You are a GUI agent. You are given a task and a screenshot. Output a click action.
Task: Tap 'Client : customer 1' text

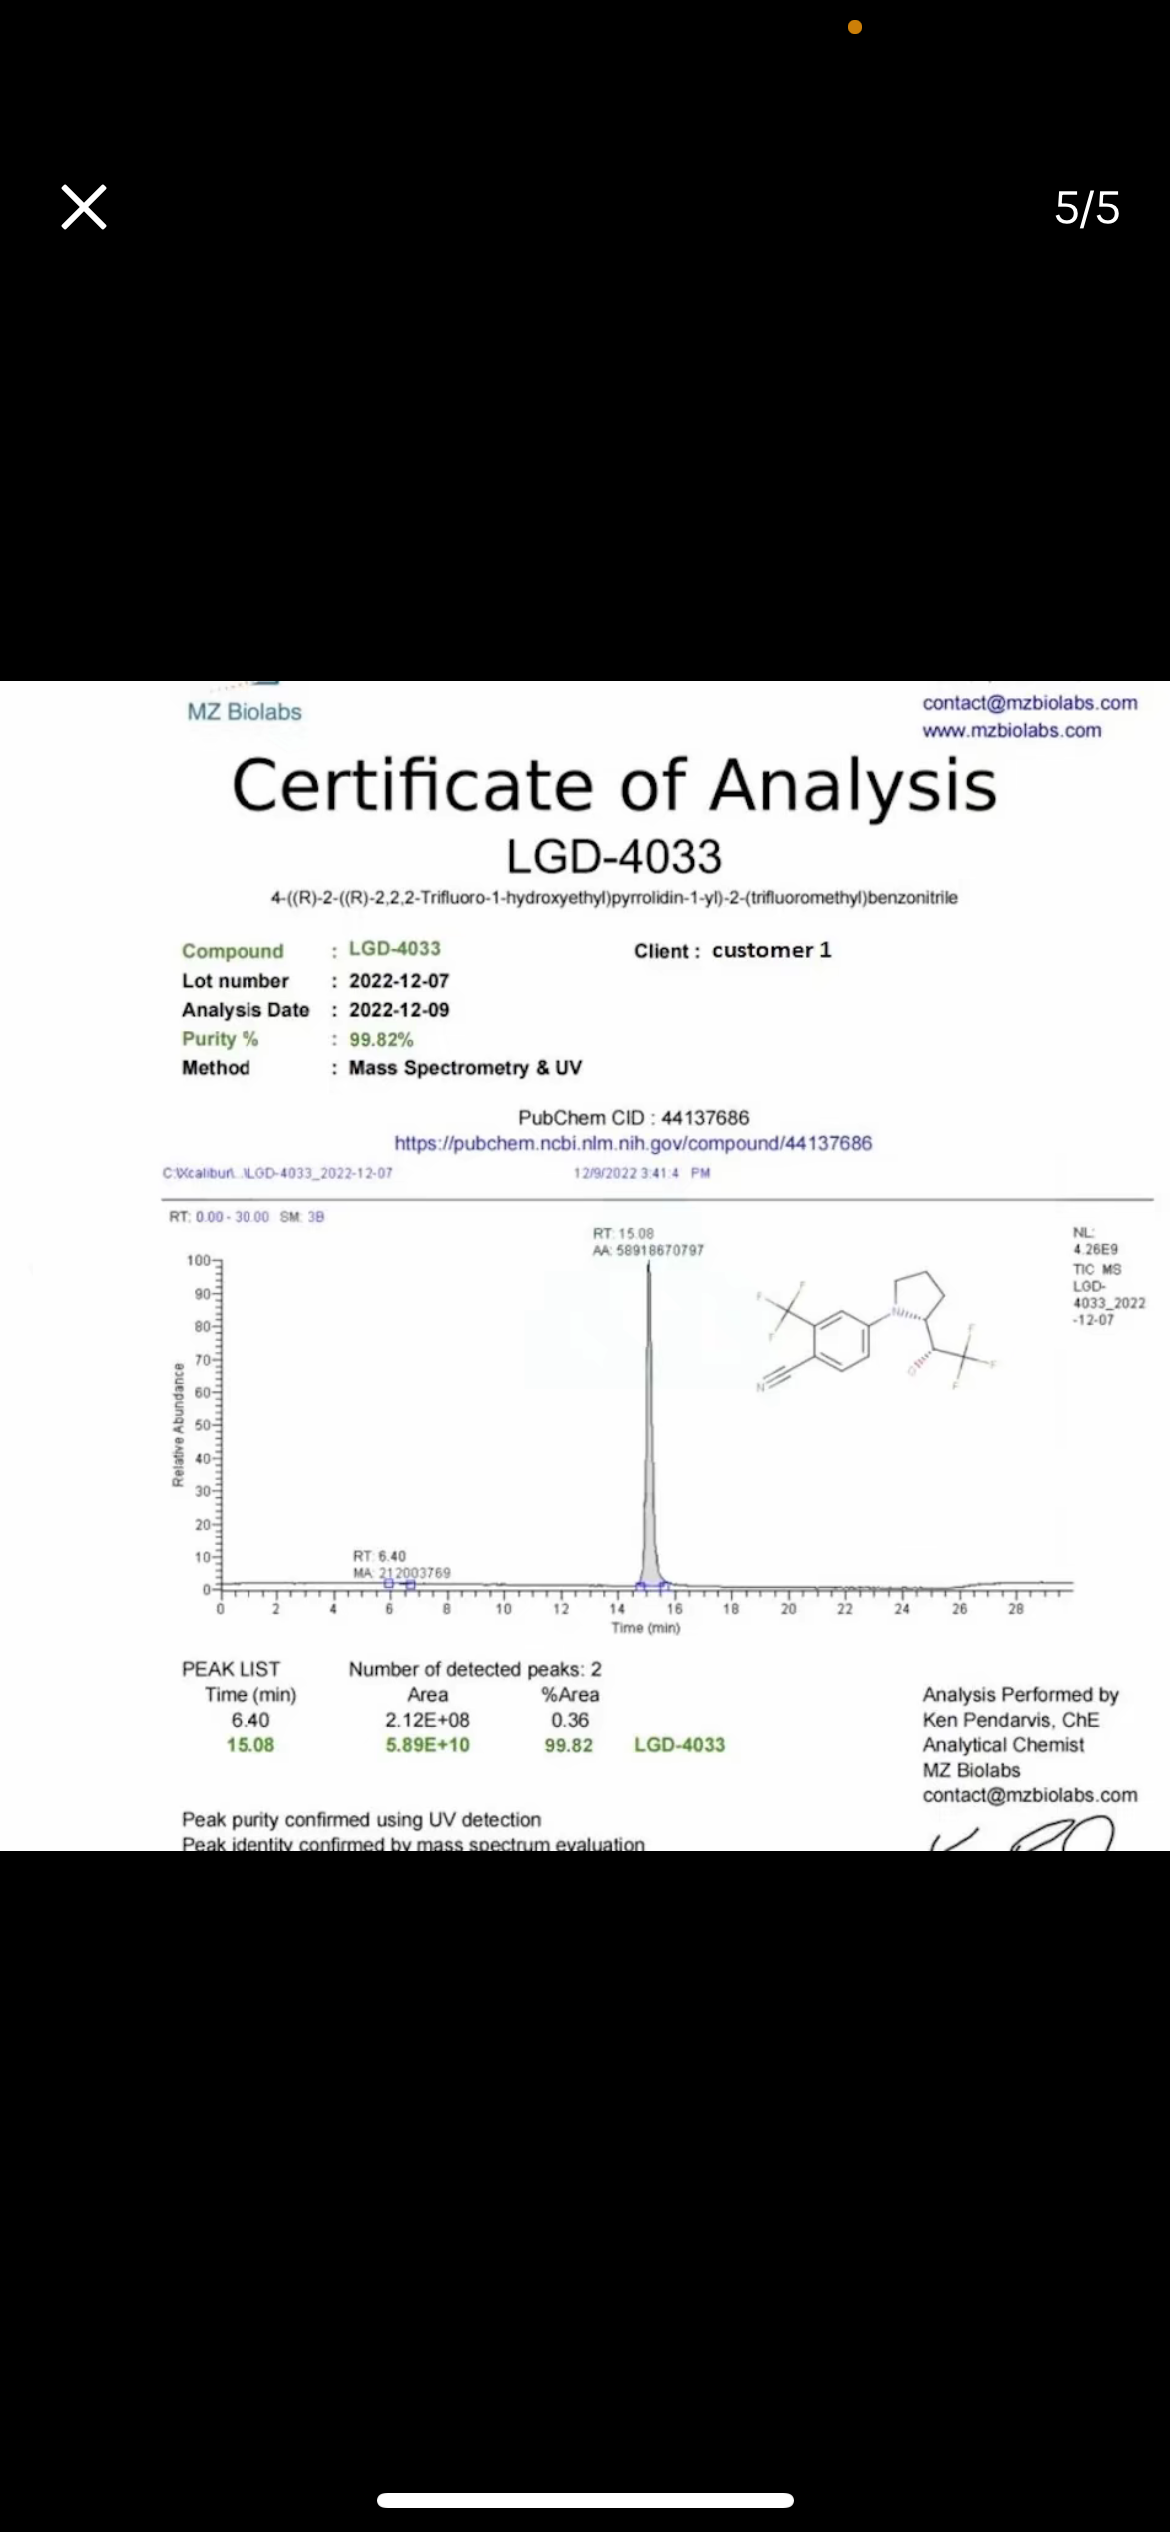732,951
